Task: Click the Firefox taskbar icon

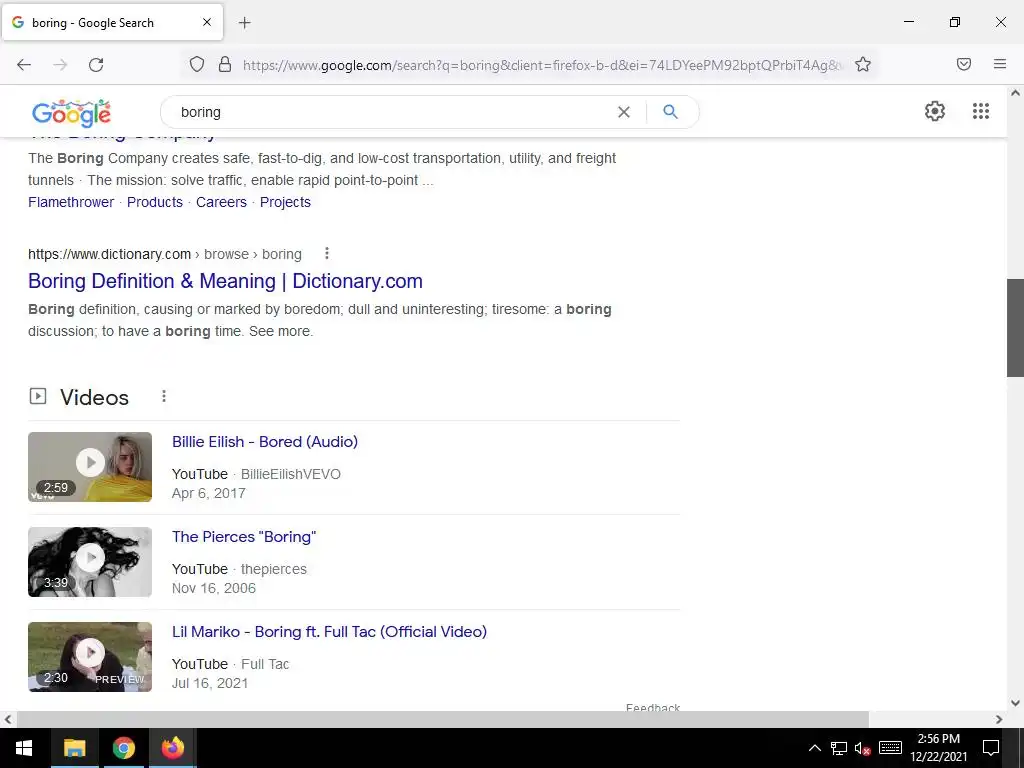Action: [173, 748]
